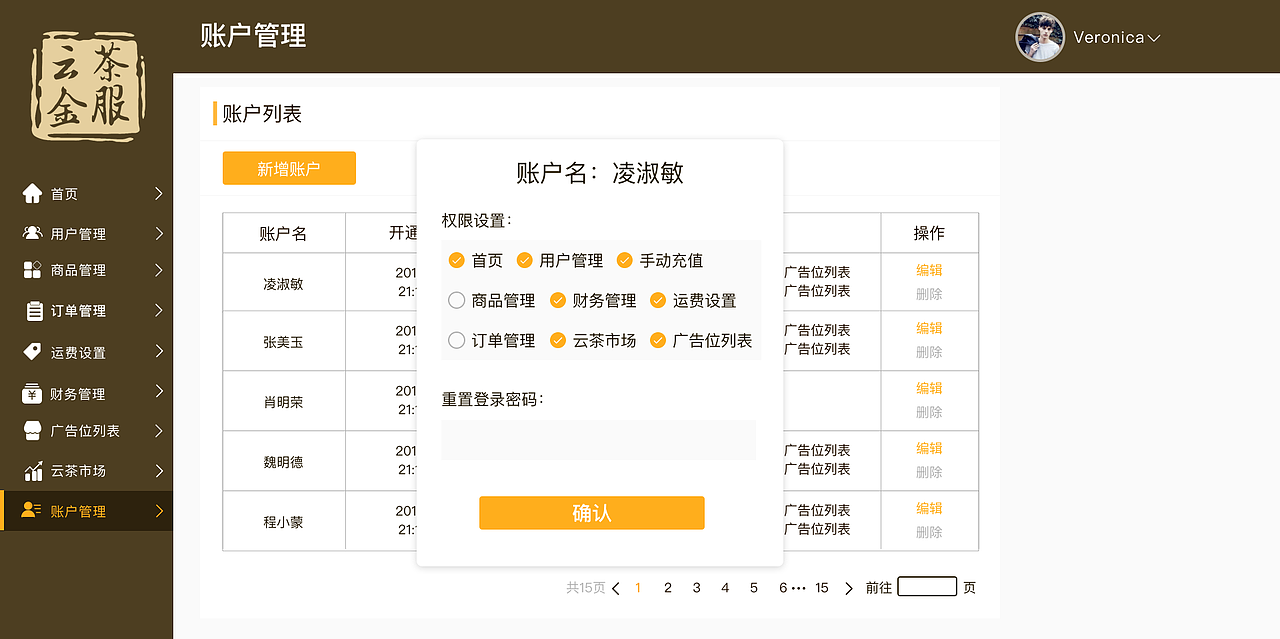Screen dimensions: 1280x639
Task: Click the 重置登录密码 input field
Action: (x=598, y=440)
